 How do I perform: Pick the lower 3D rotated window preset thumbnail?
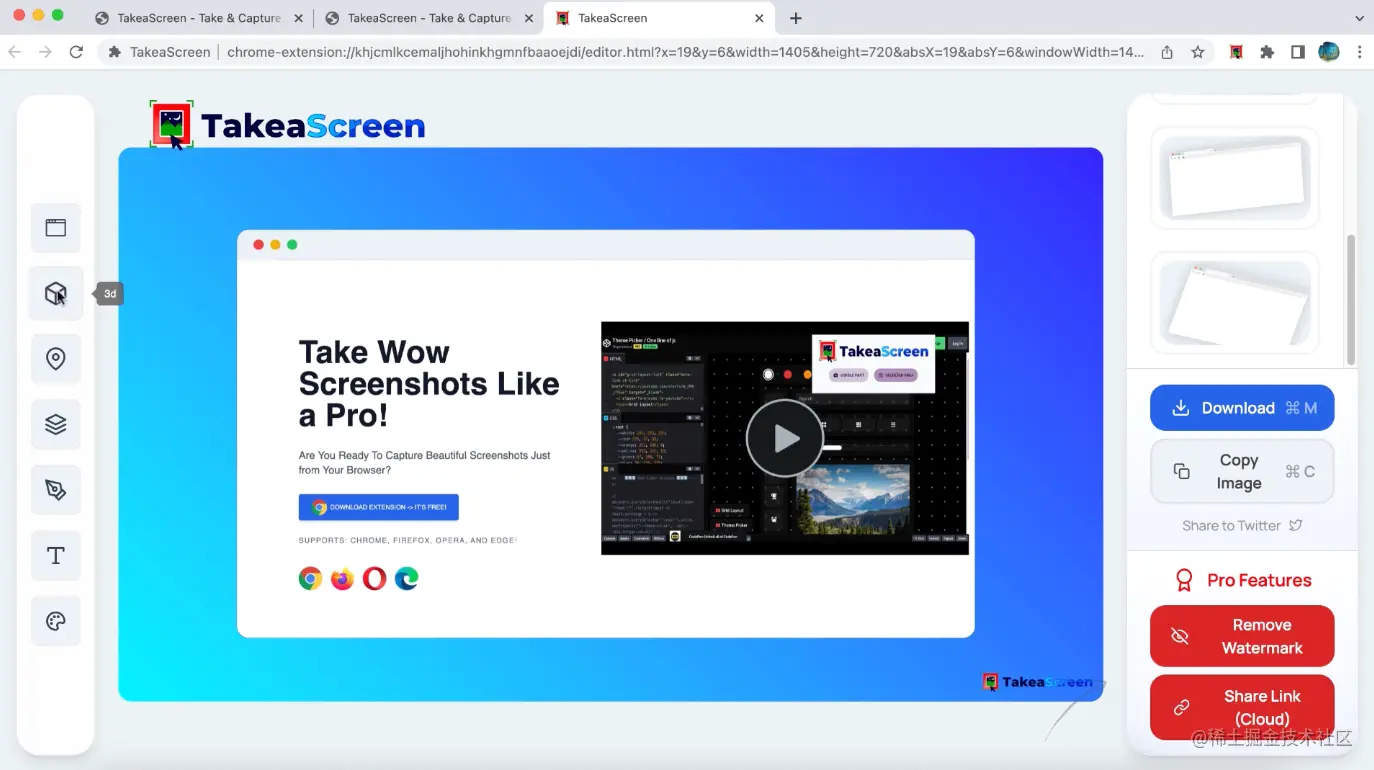click(x=1235, y=303)
